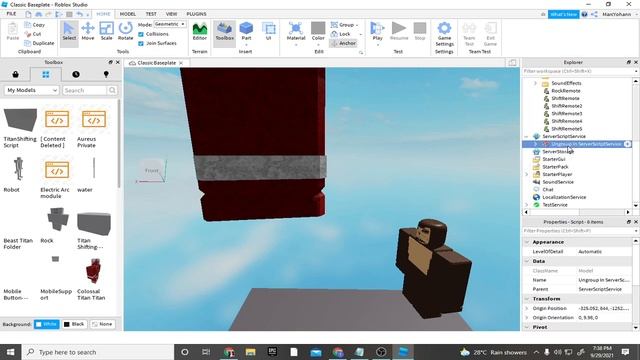Toggle the Toolbox panel button
Screen dimensions: 640x360
click(x=224, y=32)
